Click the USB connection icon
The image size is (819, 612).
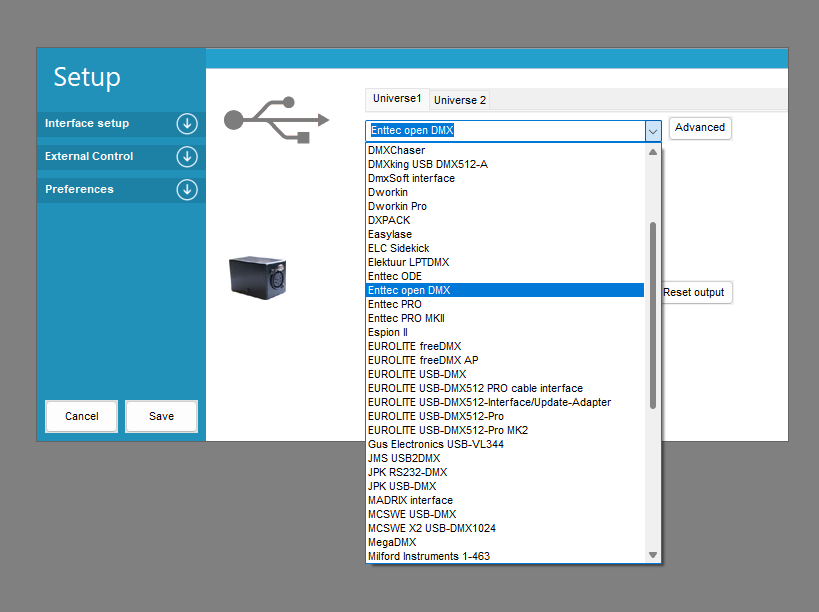[x=276, y=119]
